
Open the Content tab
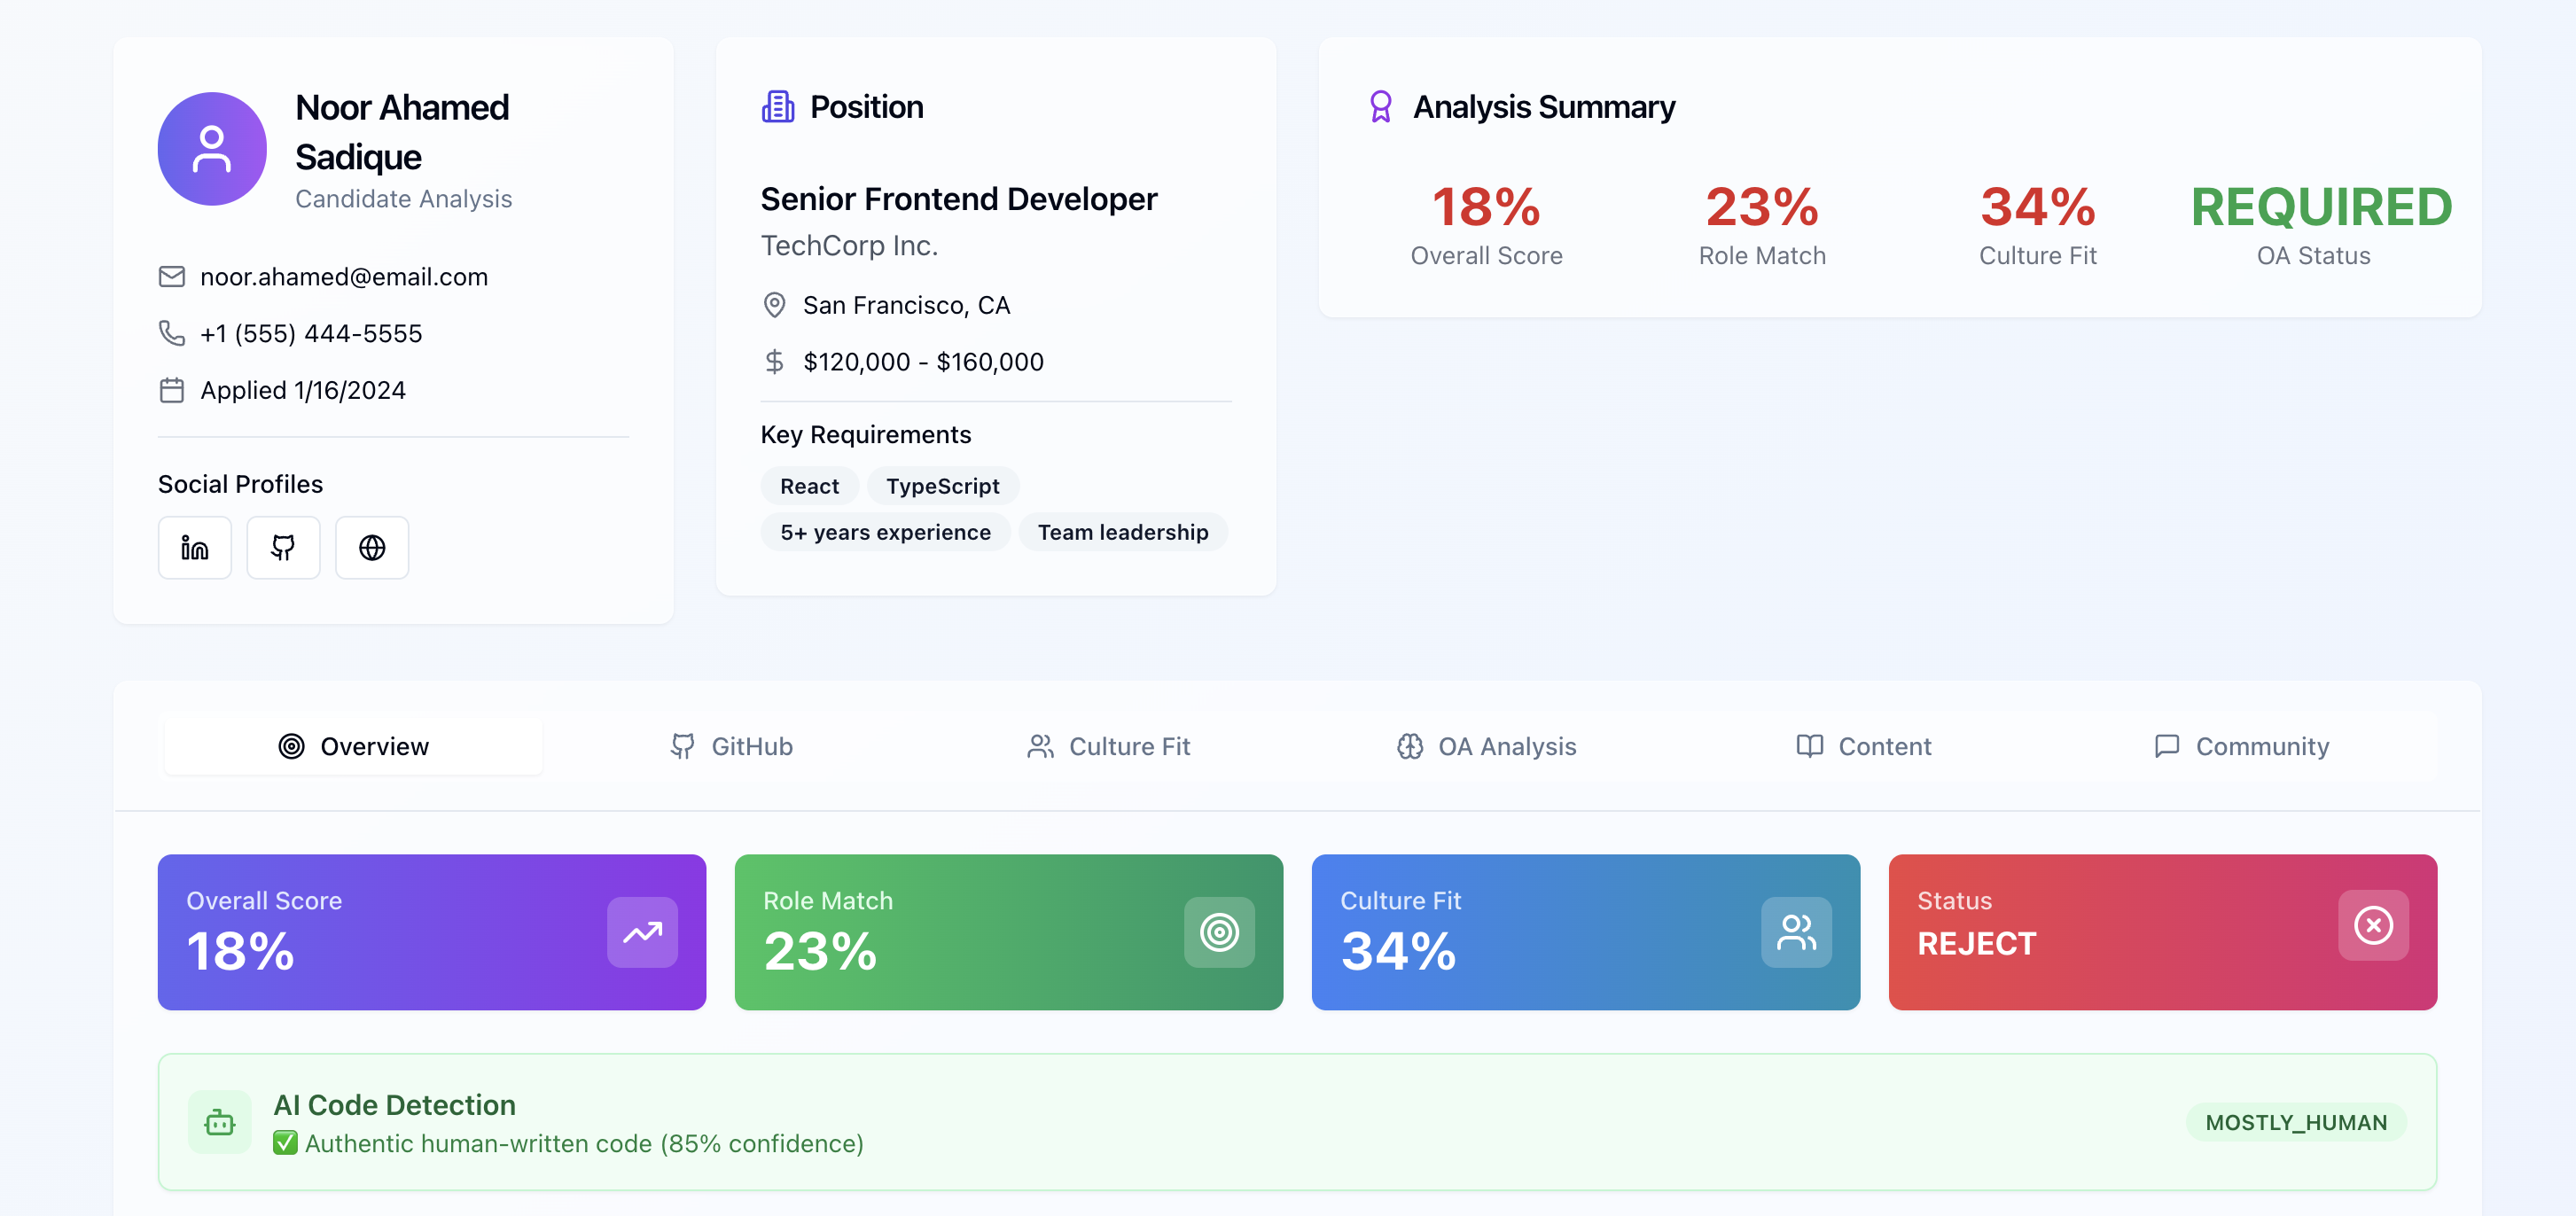coord(1864,746)
